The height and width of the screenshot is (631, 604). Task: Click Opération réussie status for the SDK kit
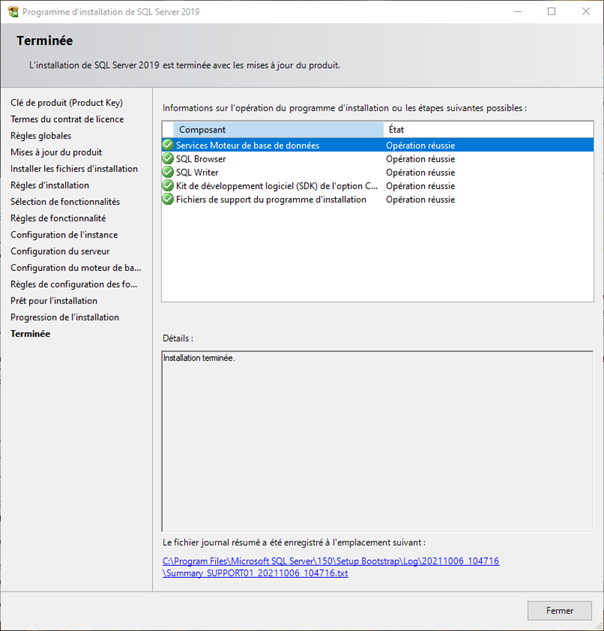point(421,186)
